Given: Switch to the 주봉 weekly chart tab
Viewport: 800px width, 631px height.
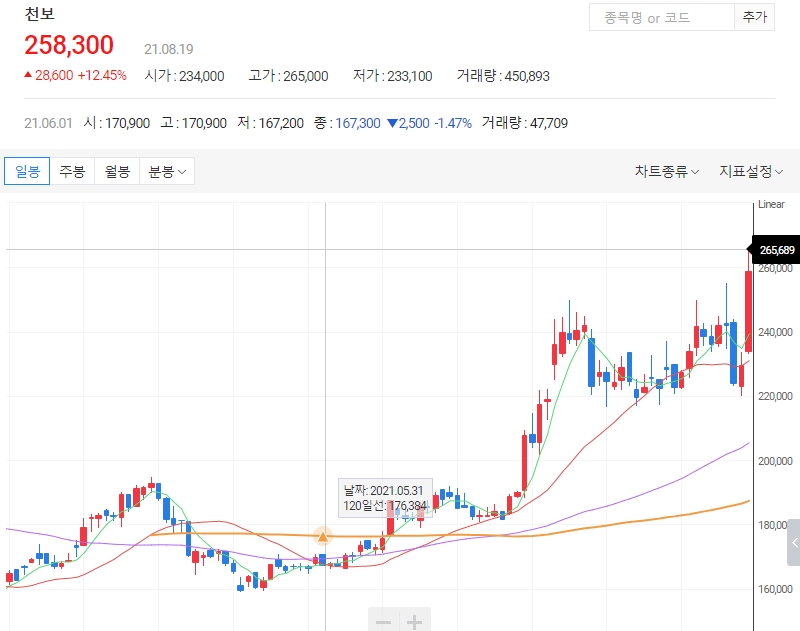Looking at the screenshot, I should 72,171.
